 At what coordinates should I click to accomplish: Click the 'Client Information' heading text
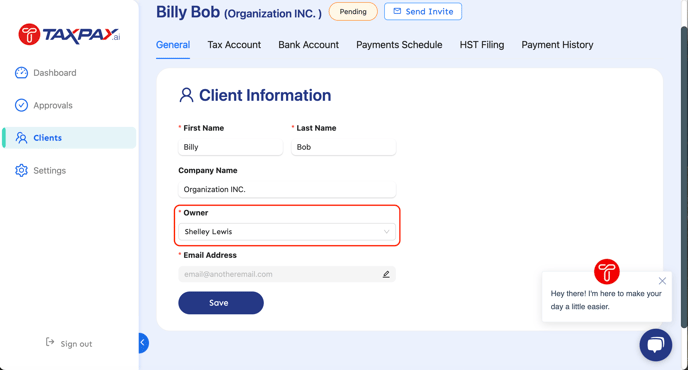tap(265, 95)
